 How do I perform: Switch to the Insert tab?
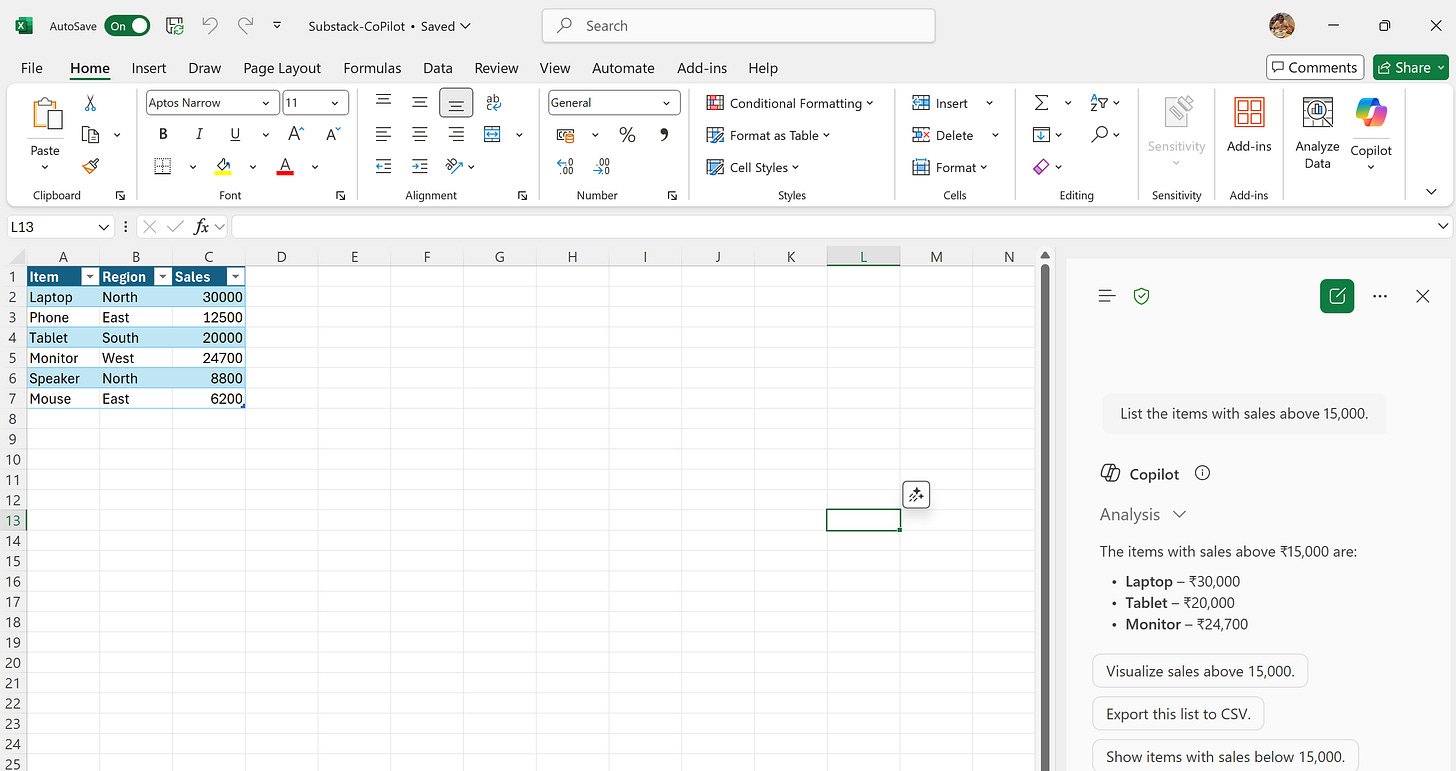pos(149,68)
